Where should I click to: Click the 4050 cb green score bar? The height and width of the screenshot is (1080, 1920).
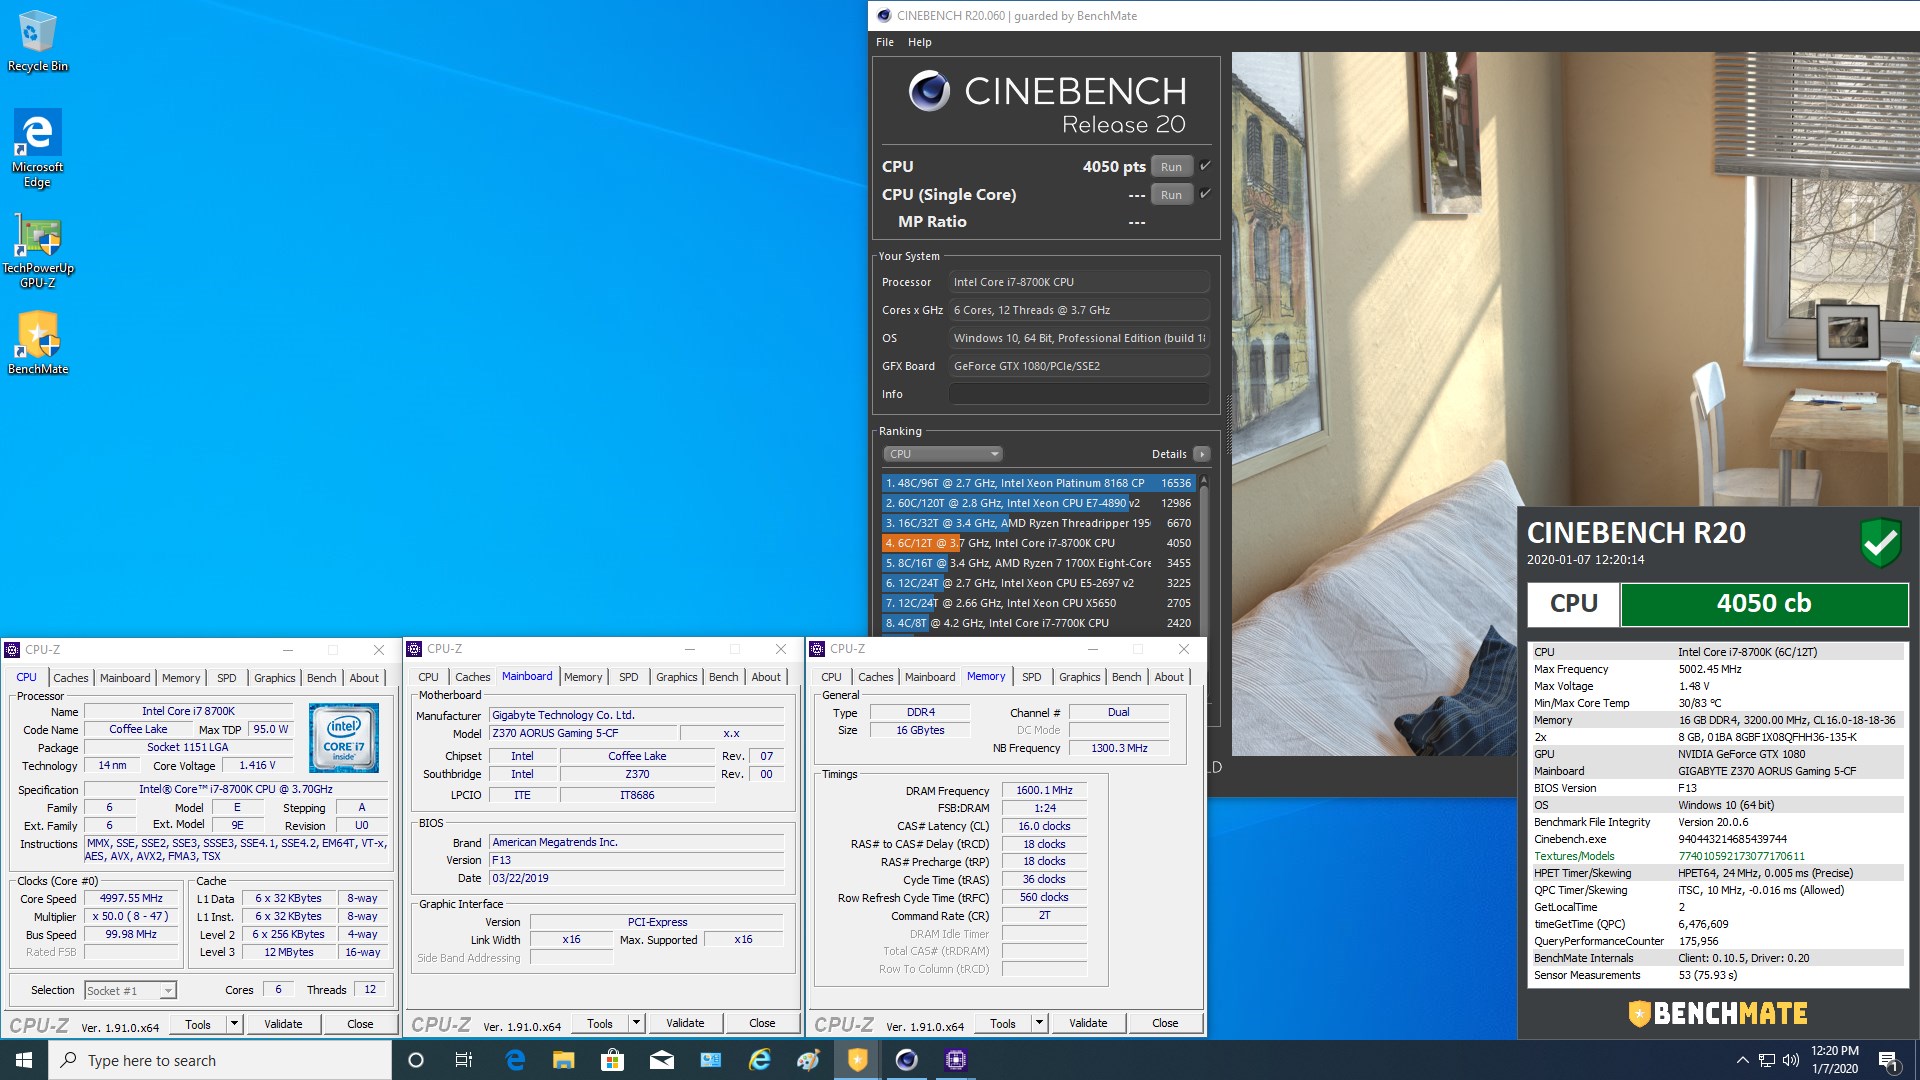pyautogui.click(x=1764, y=604)
